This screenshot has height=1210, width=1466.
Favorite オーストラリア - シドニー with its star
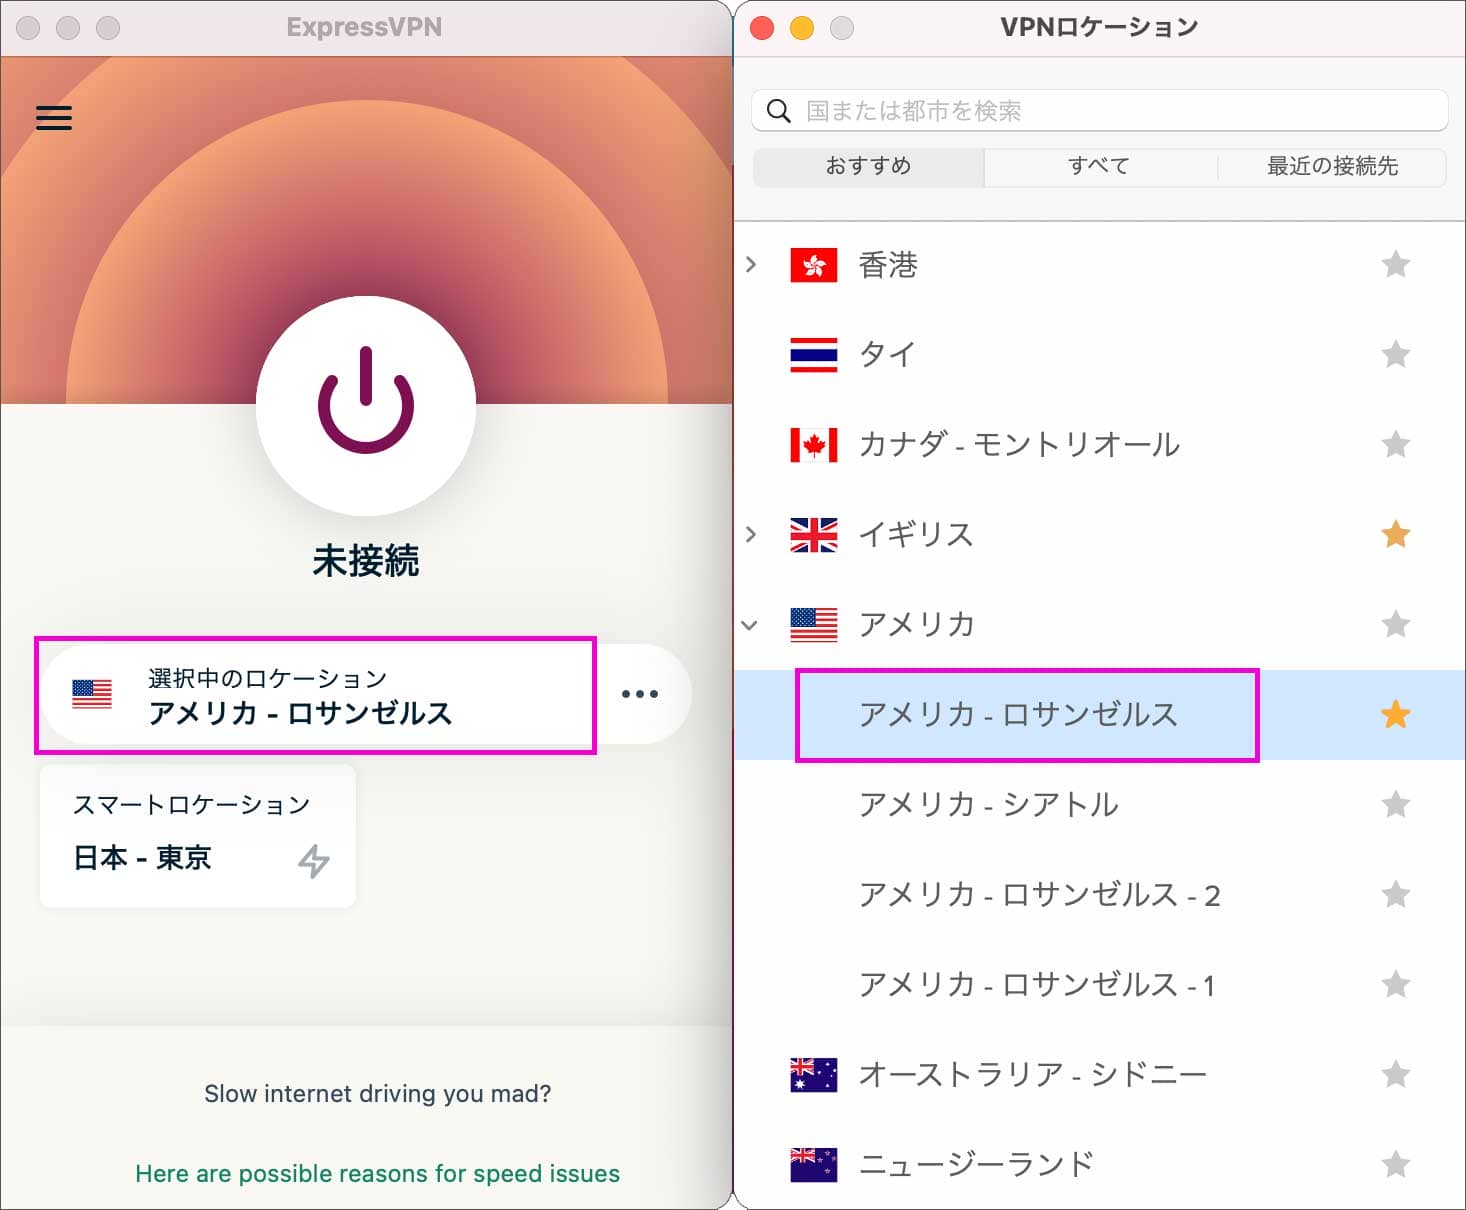click(x=1396, y=1075)
